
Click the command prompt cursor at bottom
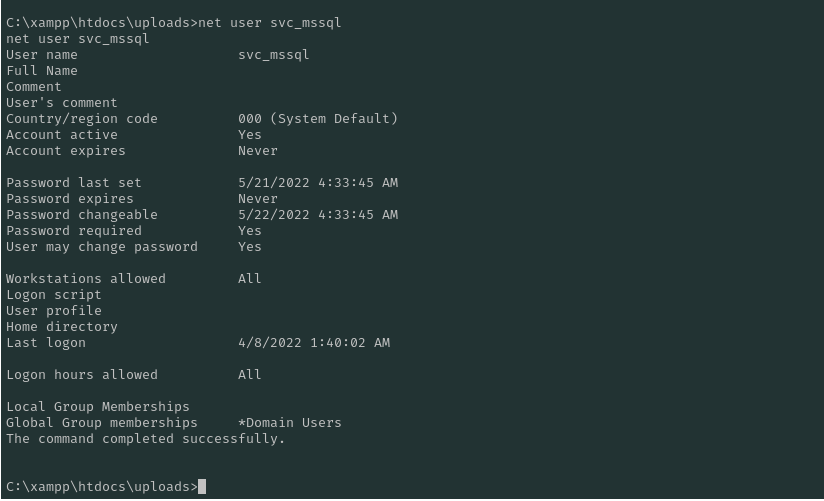pos(202,487)
